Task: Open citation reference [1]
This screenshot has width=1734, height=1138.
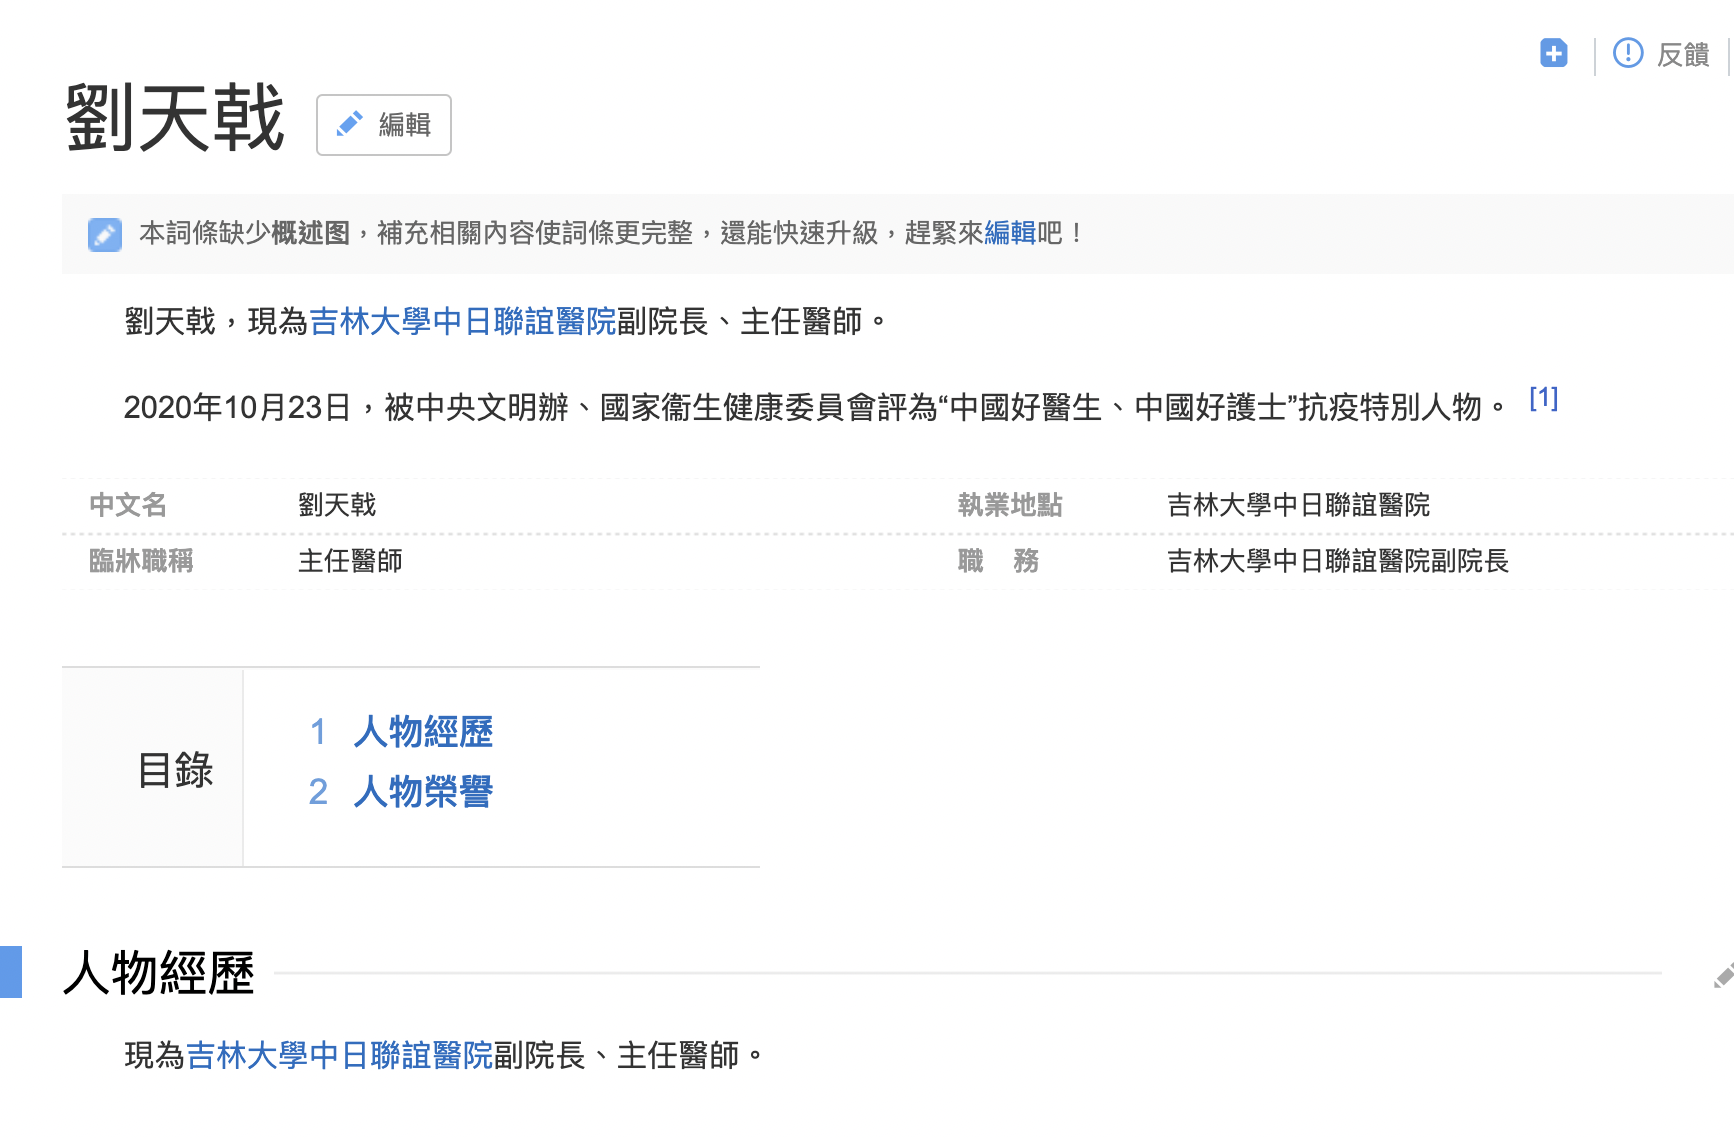Action: click(1544, 398)
